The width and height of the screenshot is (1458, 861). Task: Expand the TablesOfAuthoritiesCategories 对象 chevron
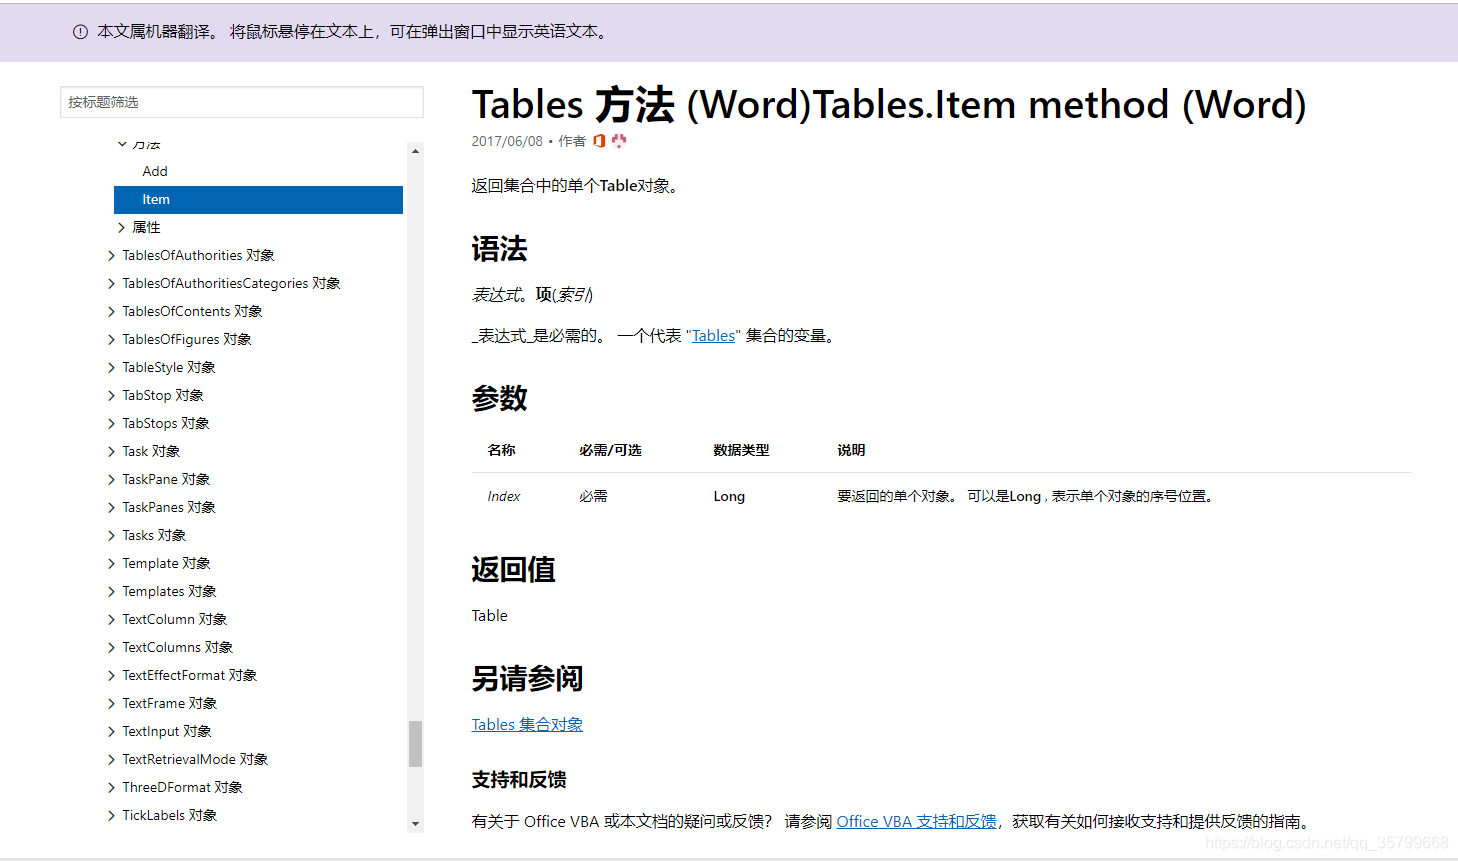[111, 283]
